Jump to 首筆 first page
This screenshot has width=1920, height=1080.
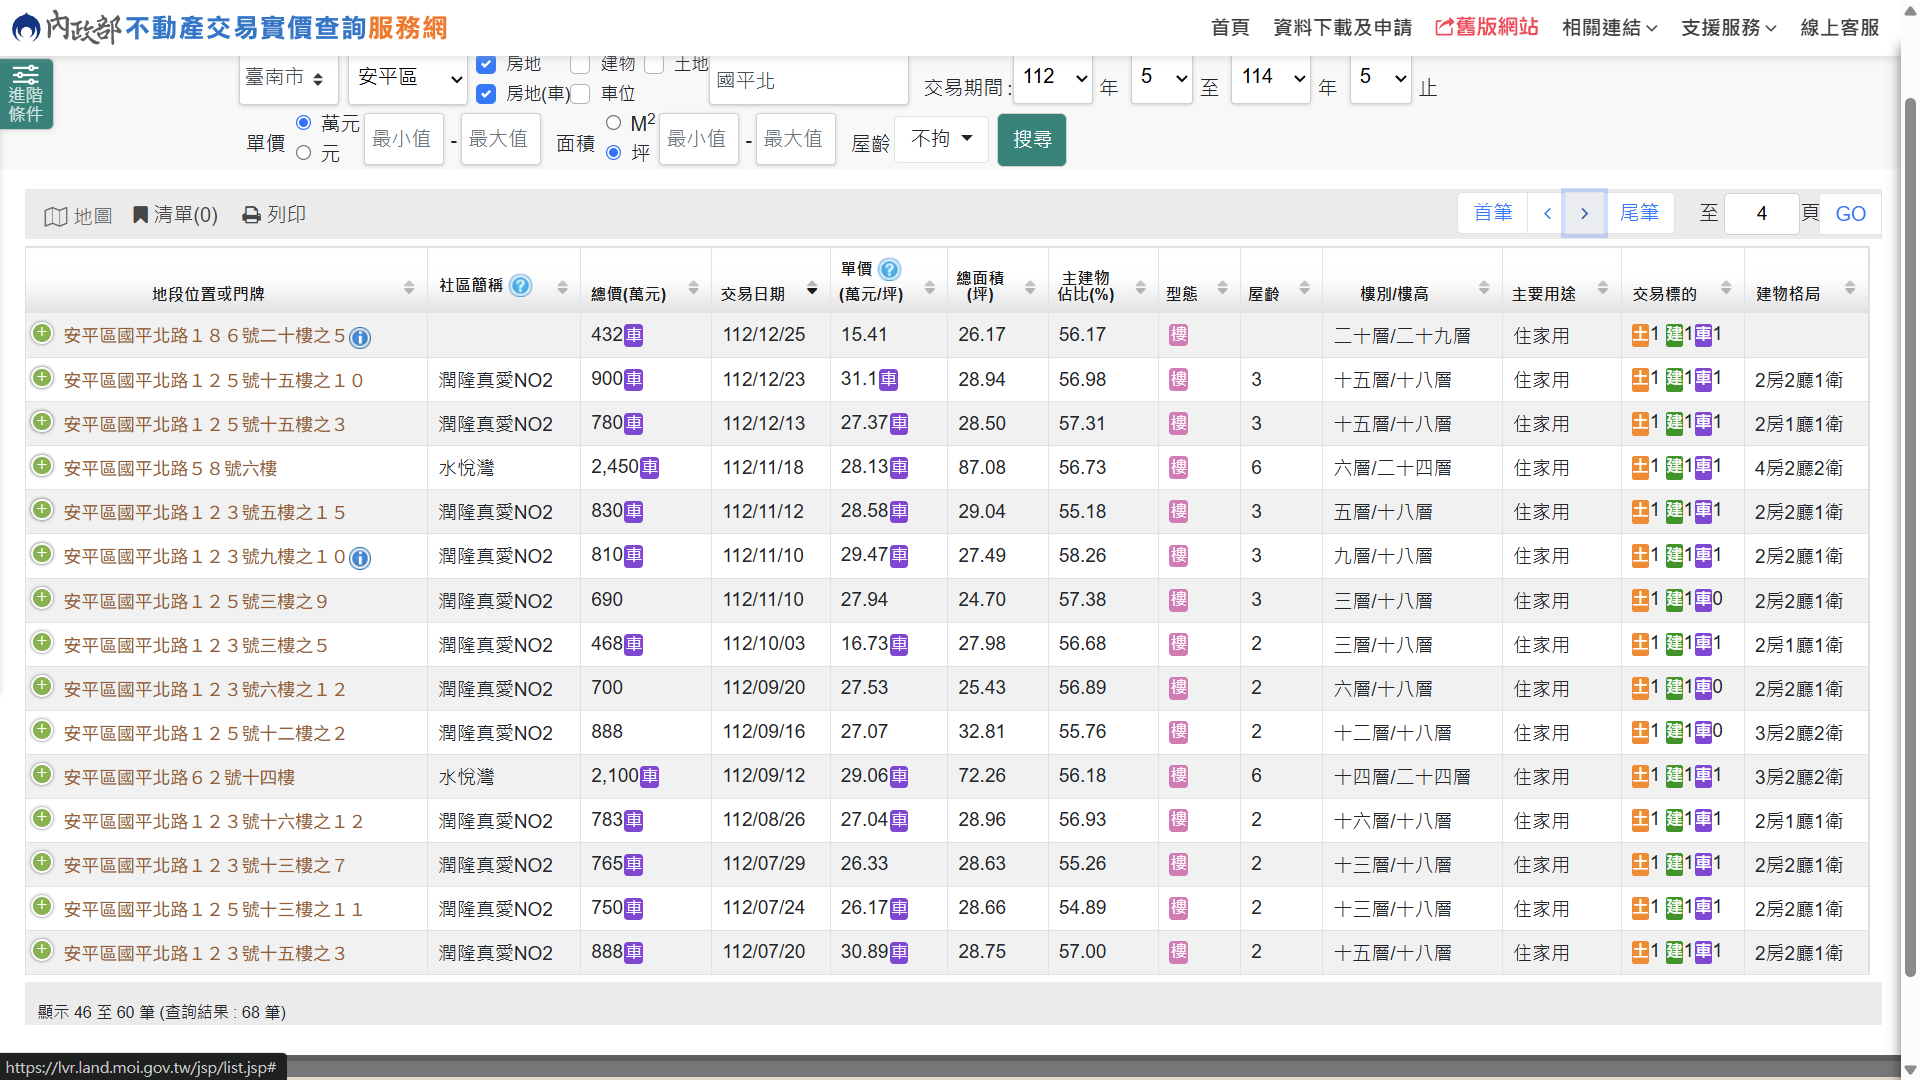click(x=1493, y=213)
